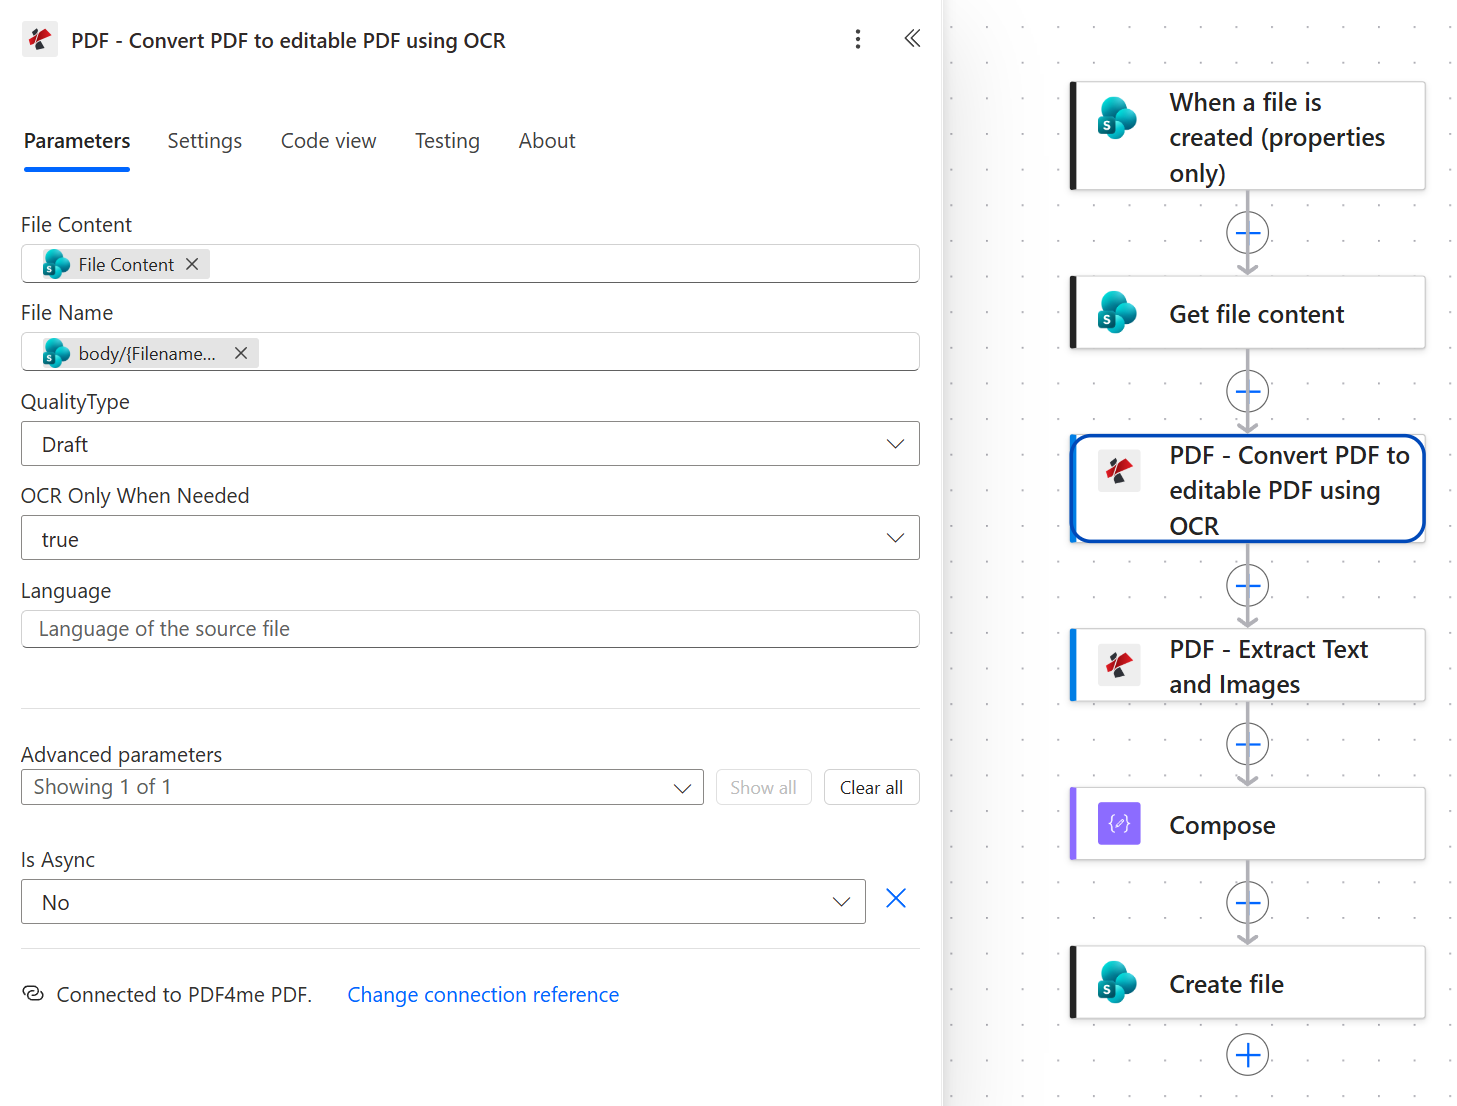Open the Code view tab

coord(328,141)
